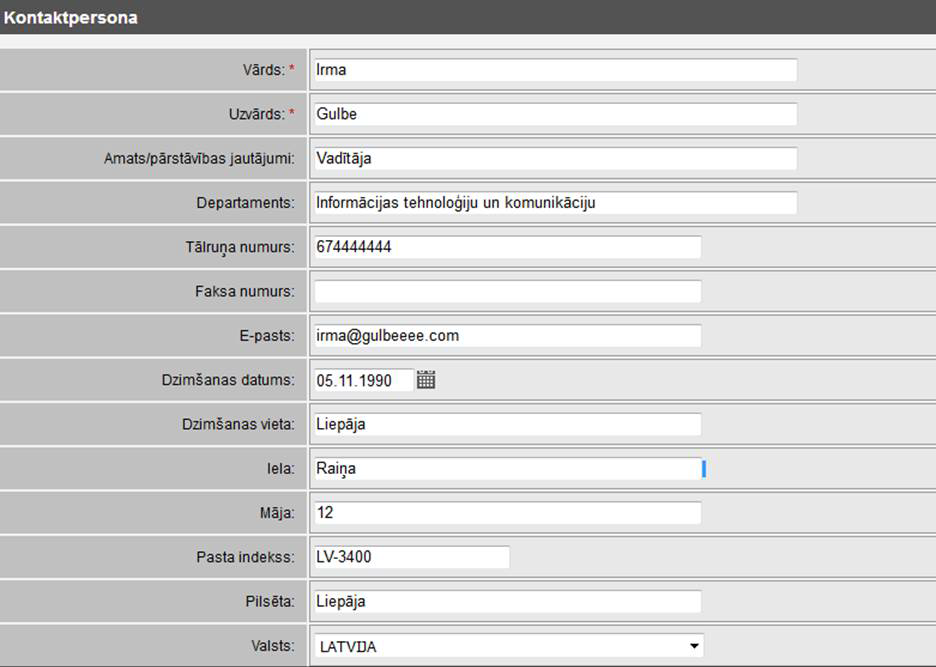Open the calendar date picker icon
Viewport: 936px width, 667px height.
point(426,380)
